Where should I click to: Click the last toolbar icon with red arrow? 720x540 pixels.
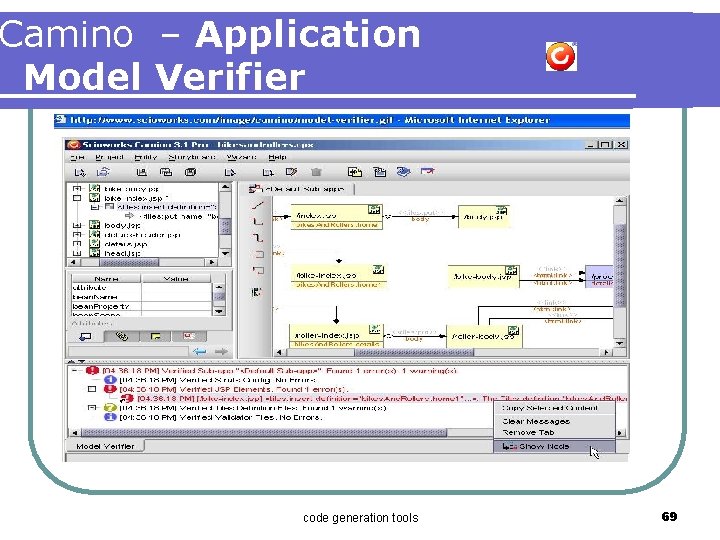(427, 172)
